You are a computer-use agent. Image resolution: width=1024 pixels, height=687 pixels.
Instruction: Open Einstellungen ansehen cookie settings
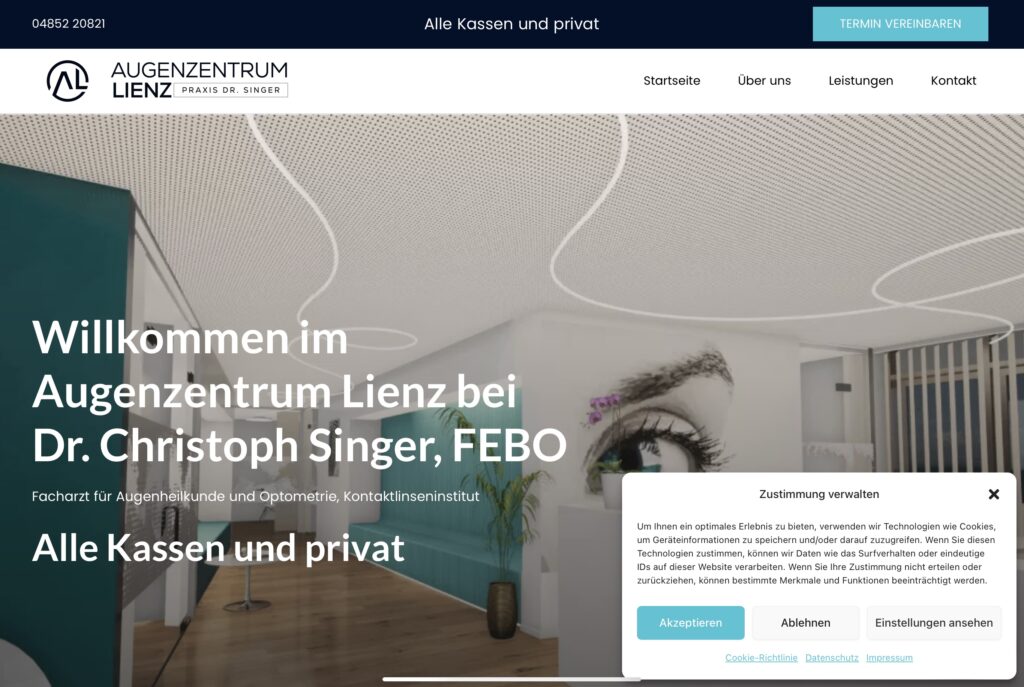click(933, 622)
